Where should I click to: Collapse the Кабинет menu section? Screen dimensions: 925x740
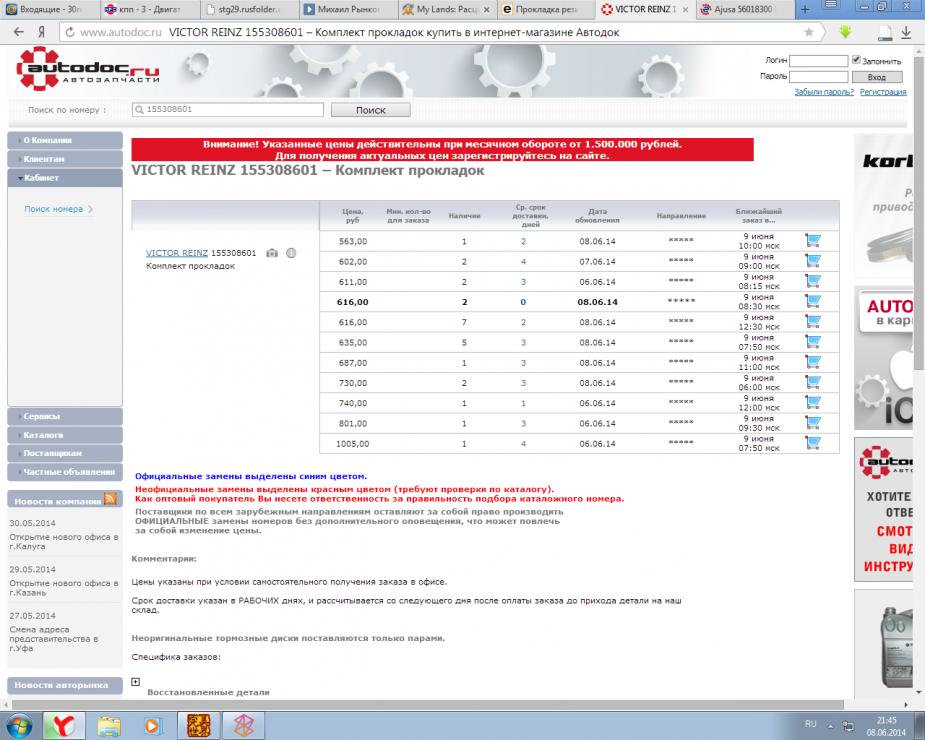tap(65, 178)
